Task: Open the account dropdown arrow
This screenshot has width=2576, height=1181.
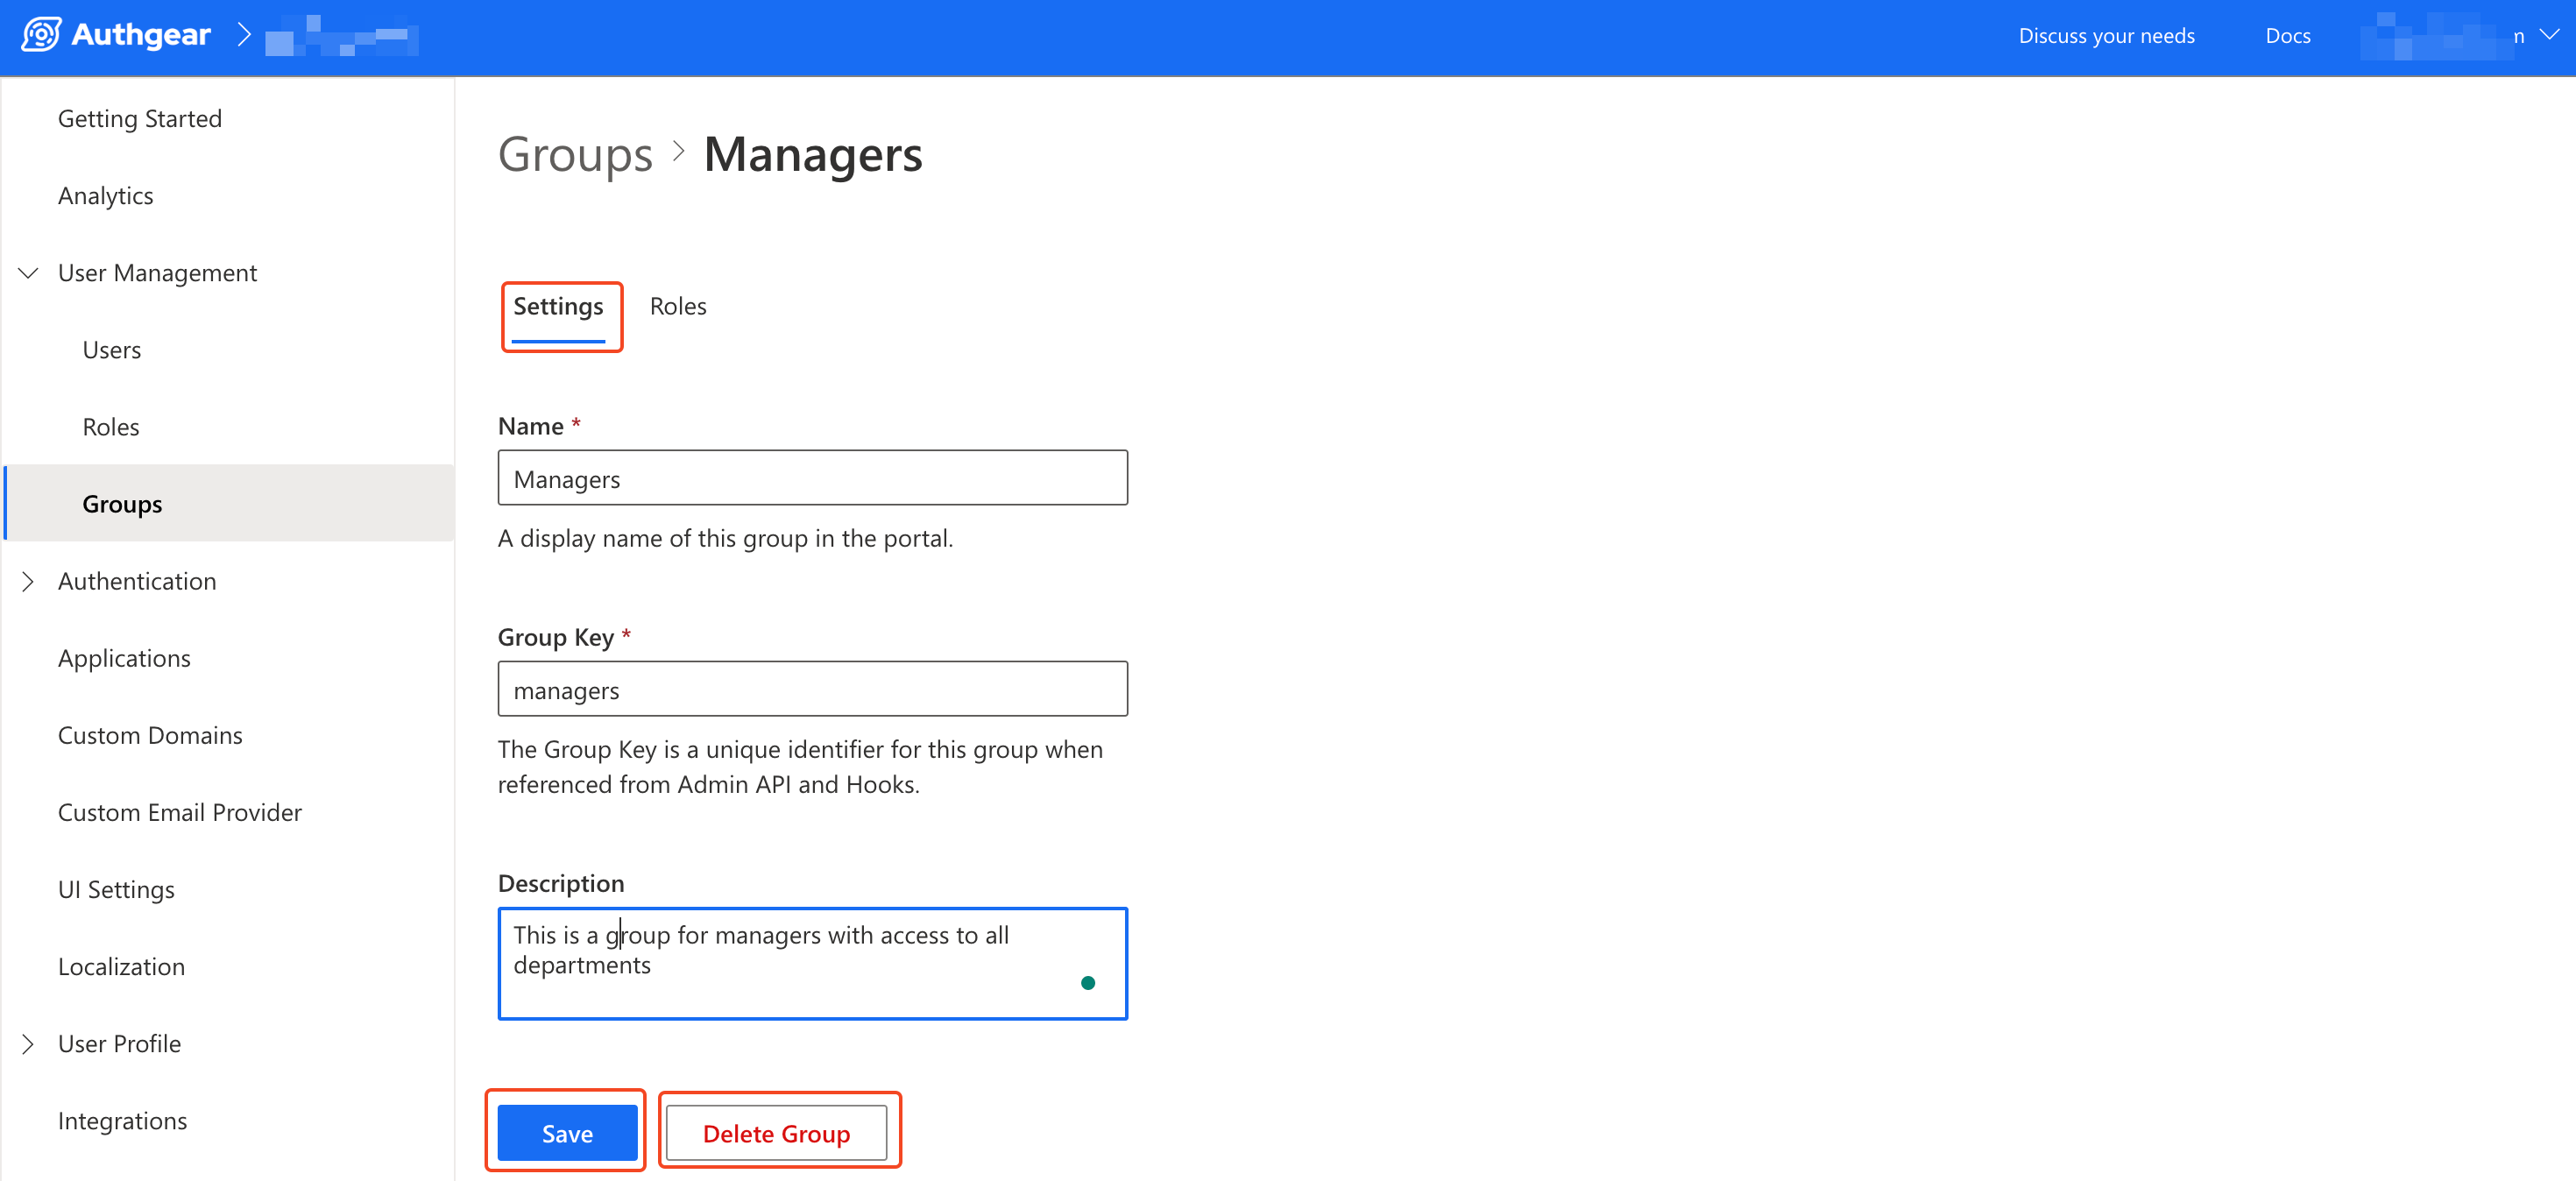Action: click(2549, 35)
